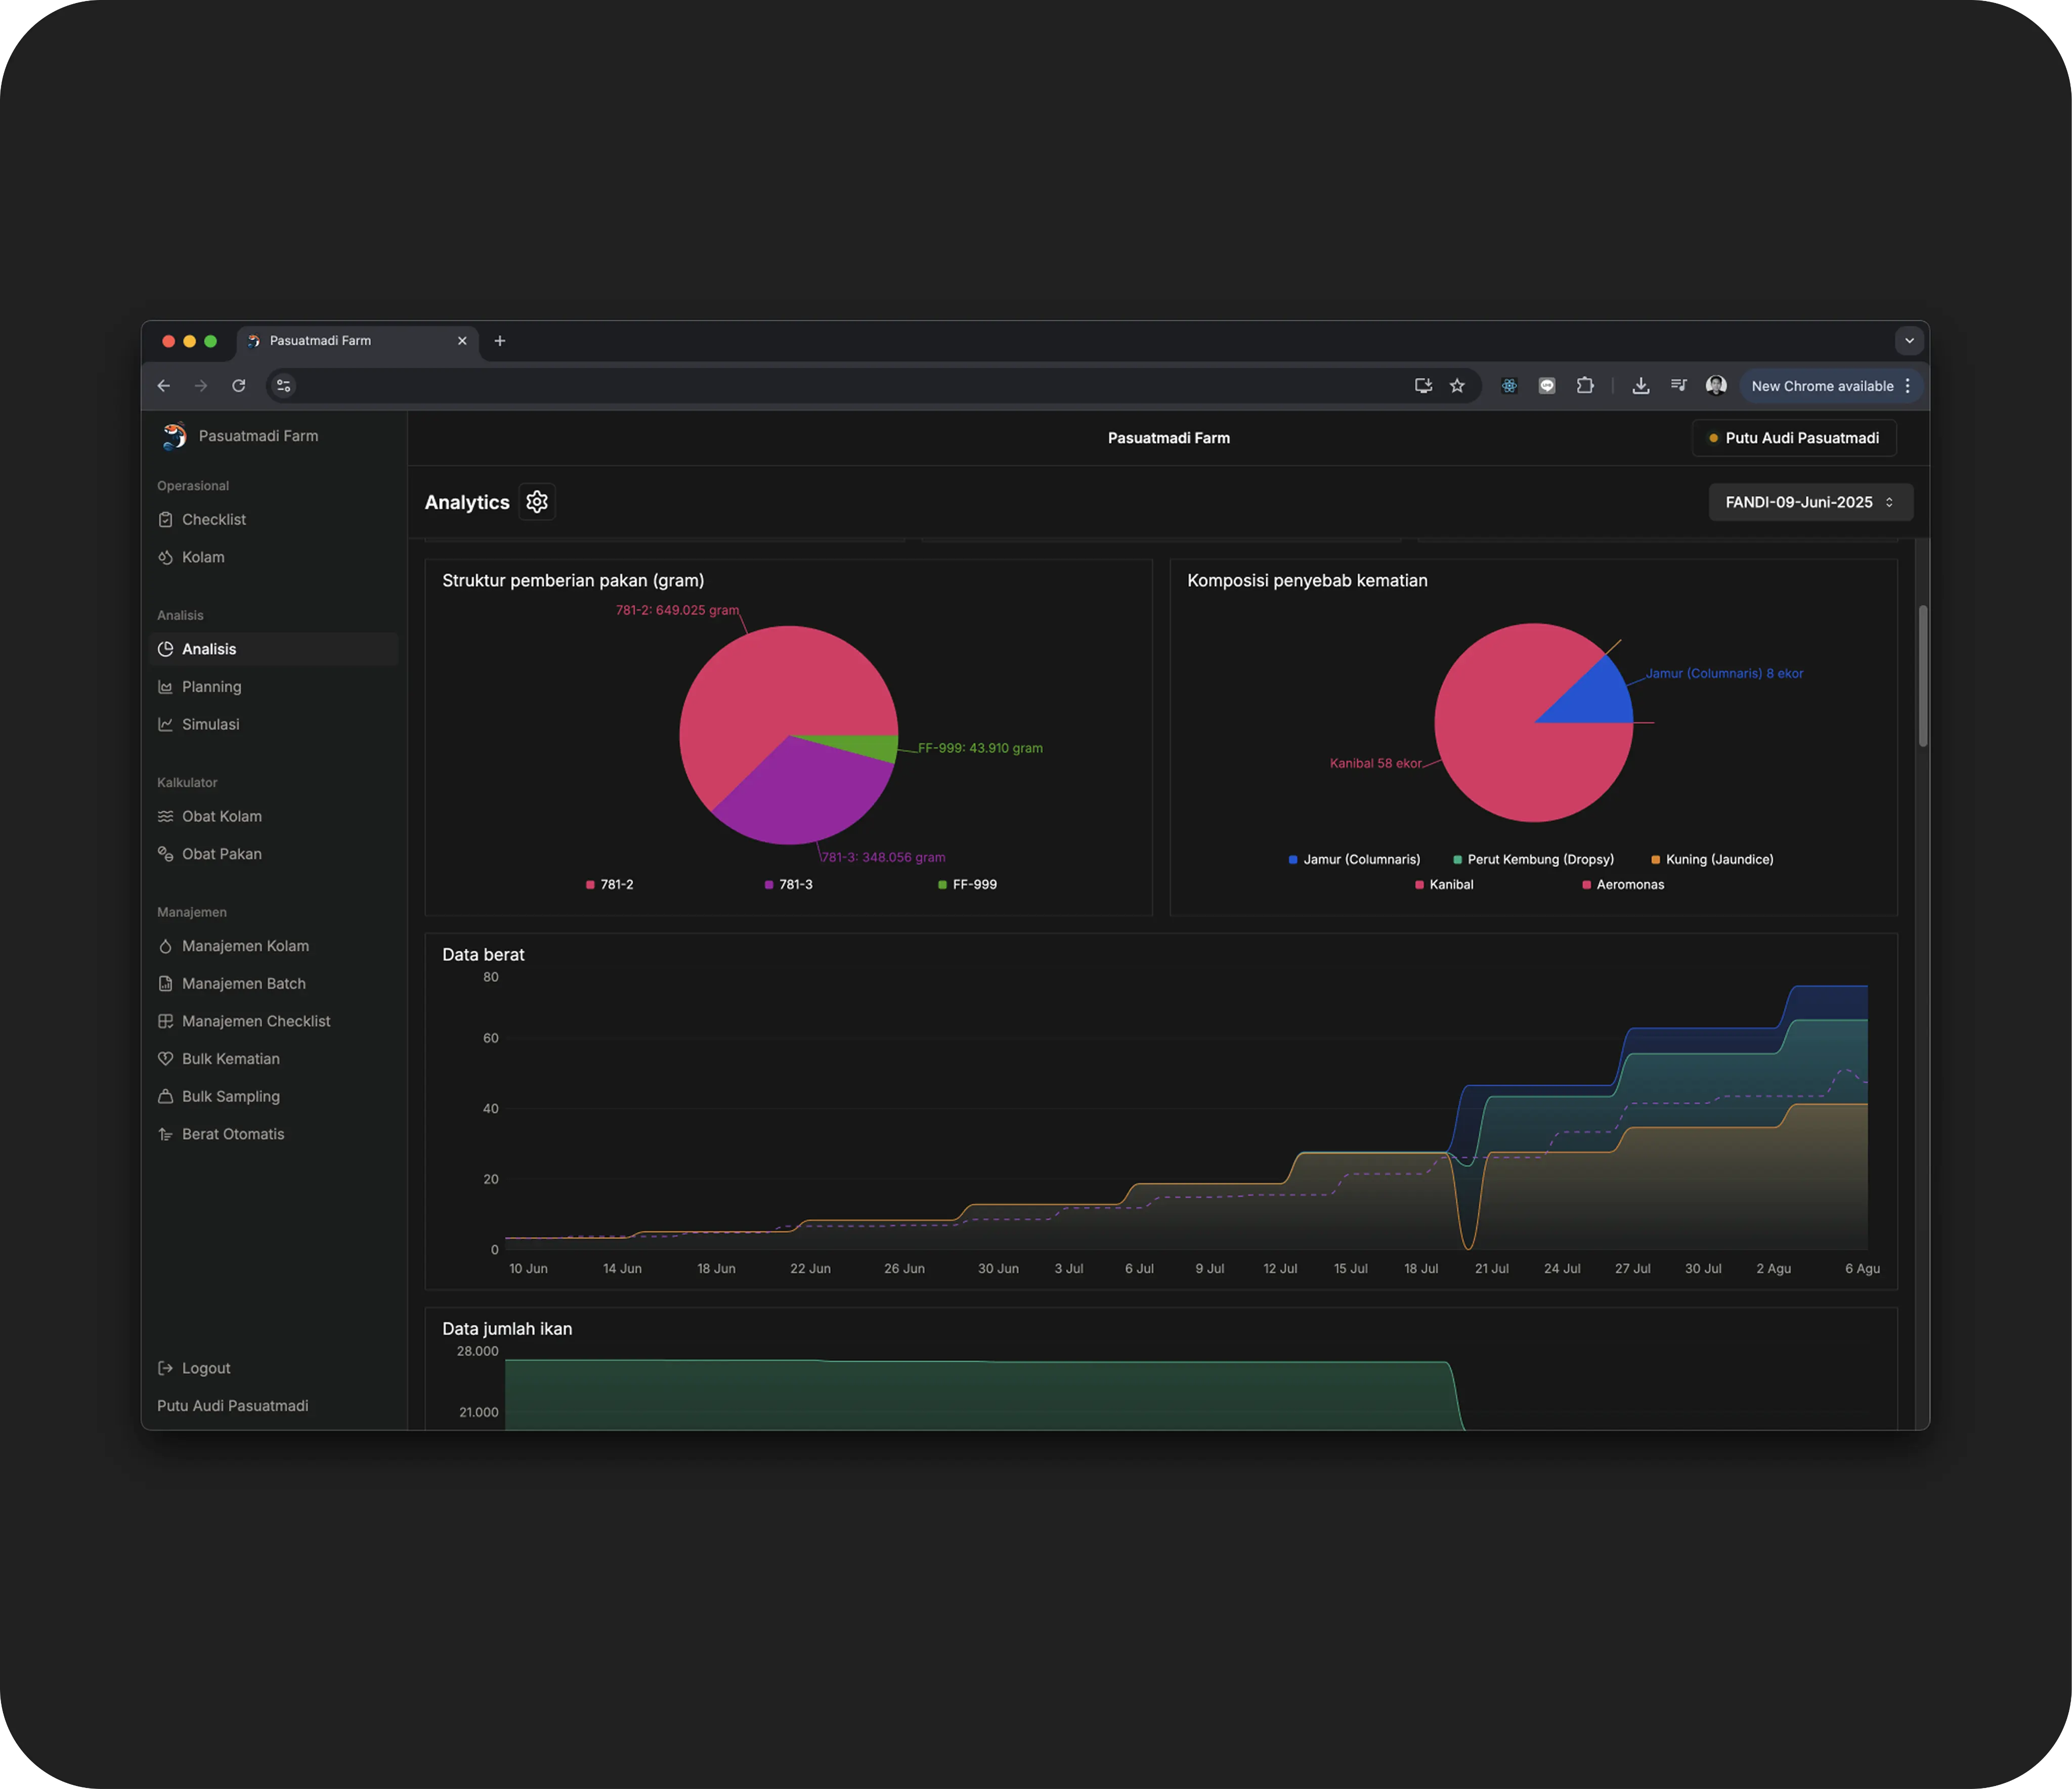Click the Checklist sidebar icon
Image resolution: width=2072 pixels, height=1789 pixels.
(166, 520)
